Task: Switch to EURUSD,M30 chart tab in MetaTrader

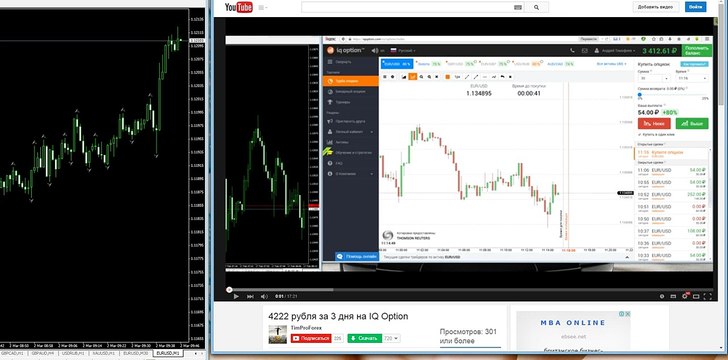Action: [x=136, y=353]
